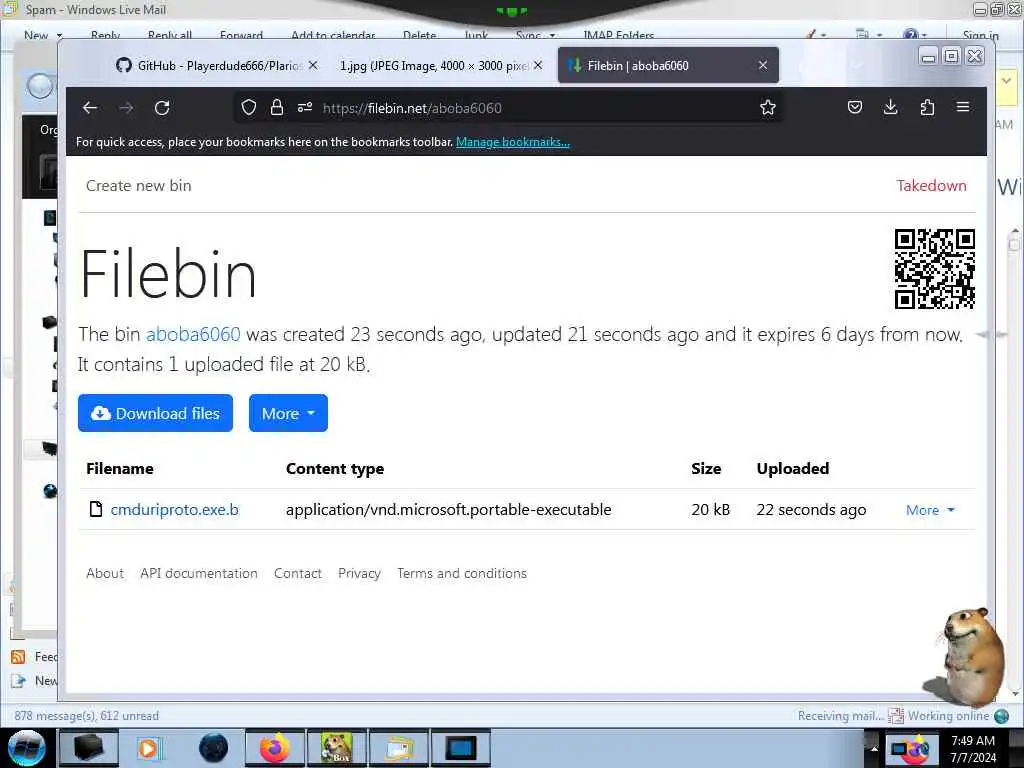Click the Filebin QR code image
Screen dimensions: 1024x768
pyautogui.click(x=935, y=268)
